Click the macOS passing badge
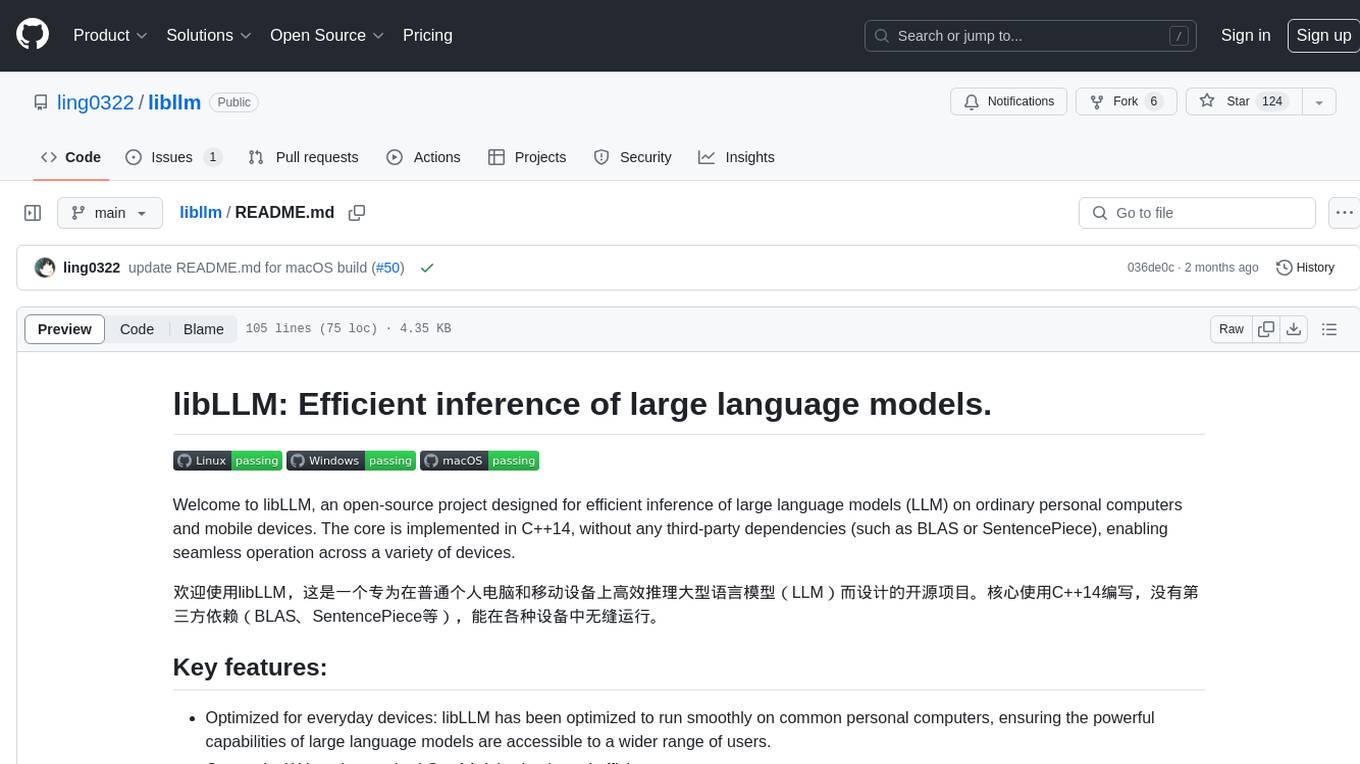 click(x=479, y=461)
